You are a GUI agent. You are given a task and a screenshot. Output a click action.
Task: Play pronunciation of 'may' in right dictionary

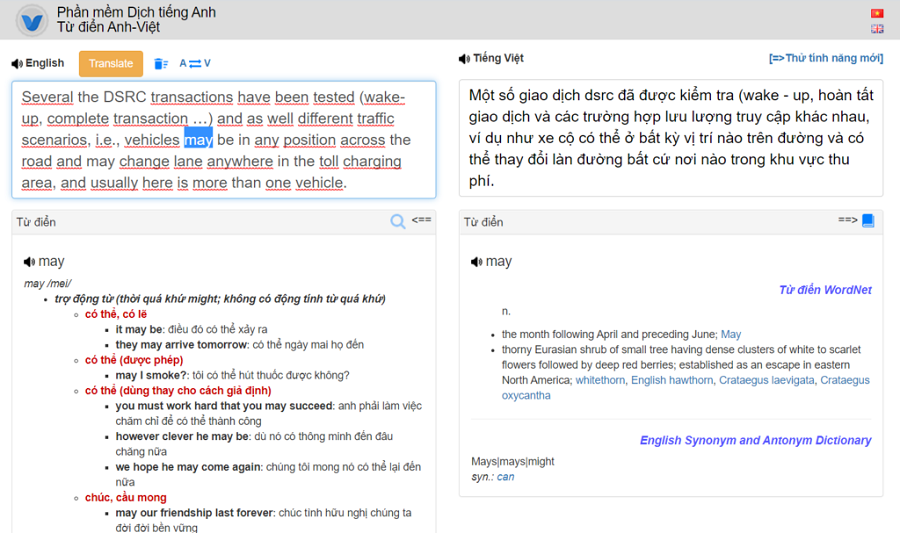[477, 262]
